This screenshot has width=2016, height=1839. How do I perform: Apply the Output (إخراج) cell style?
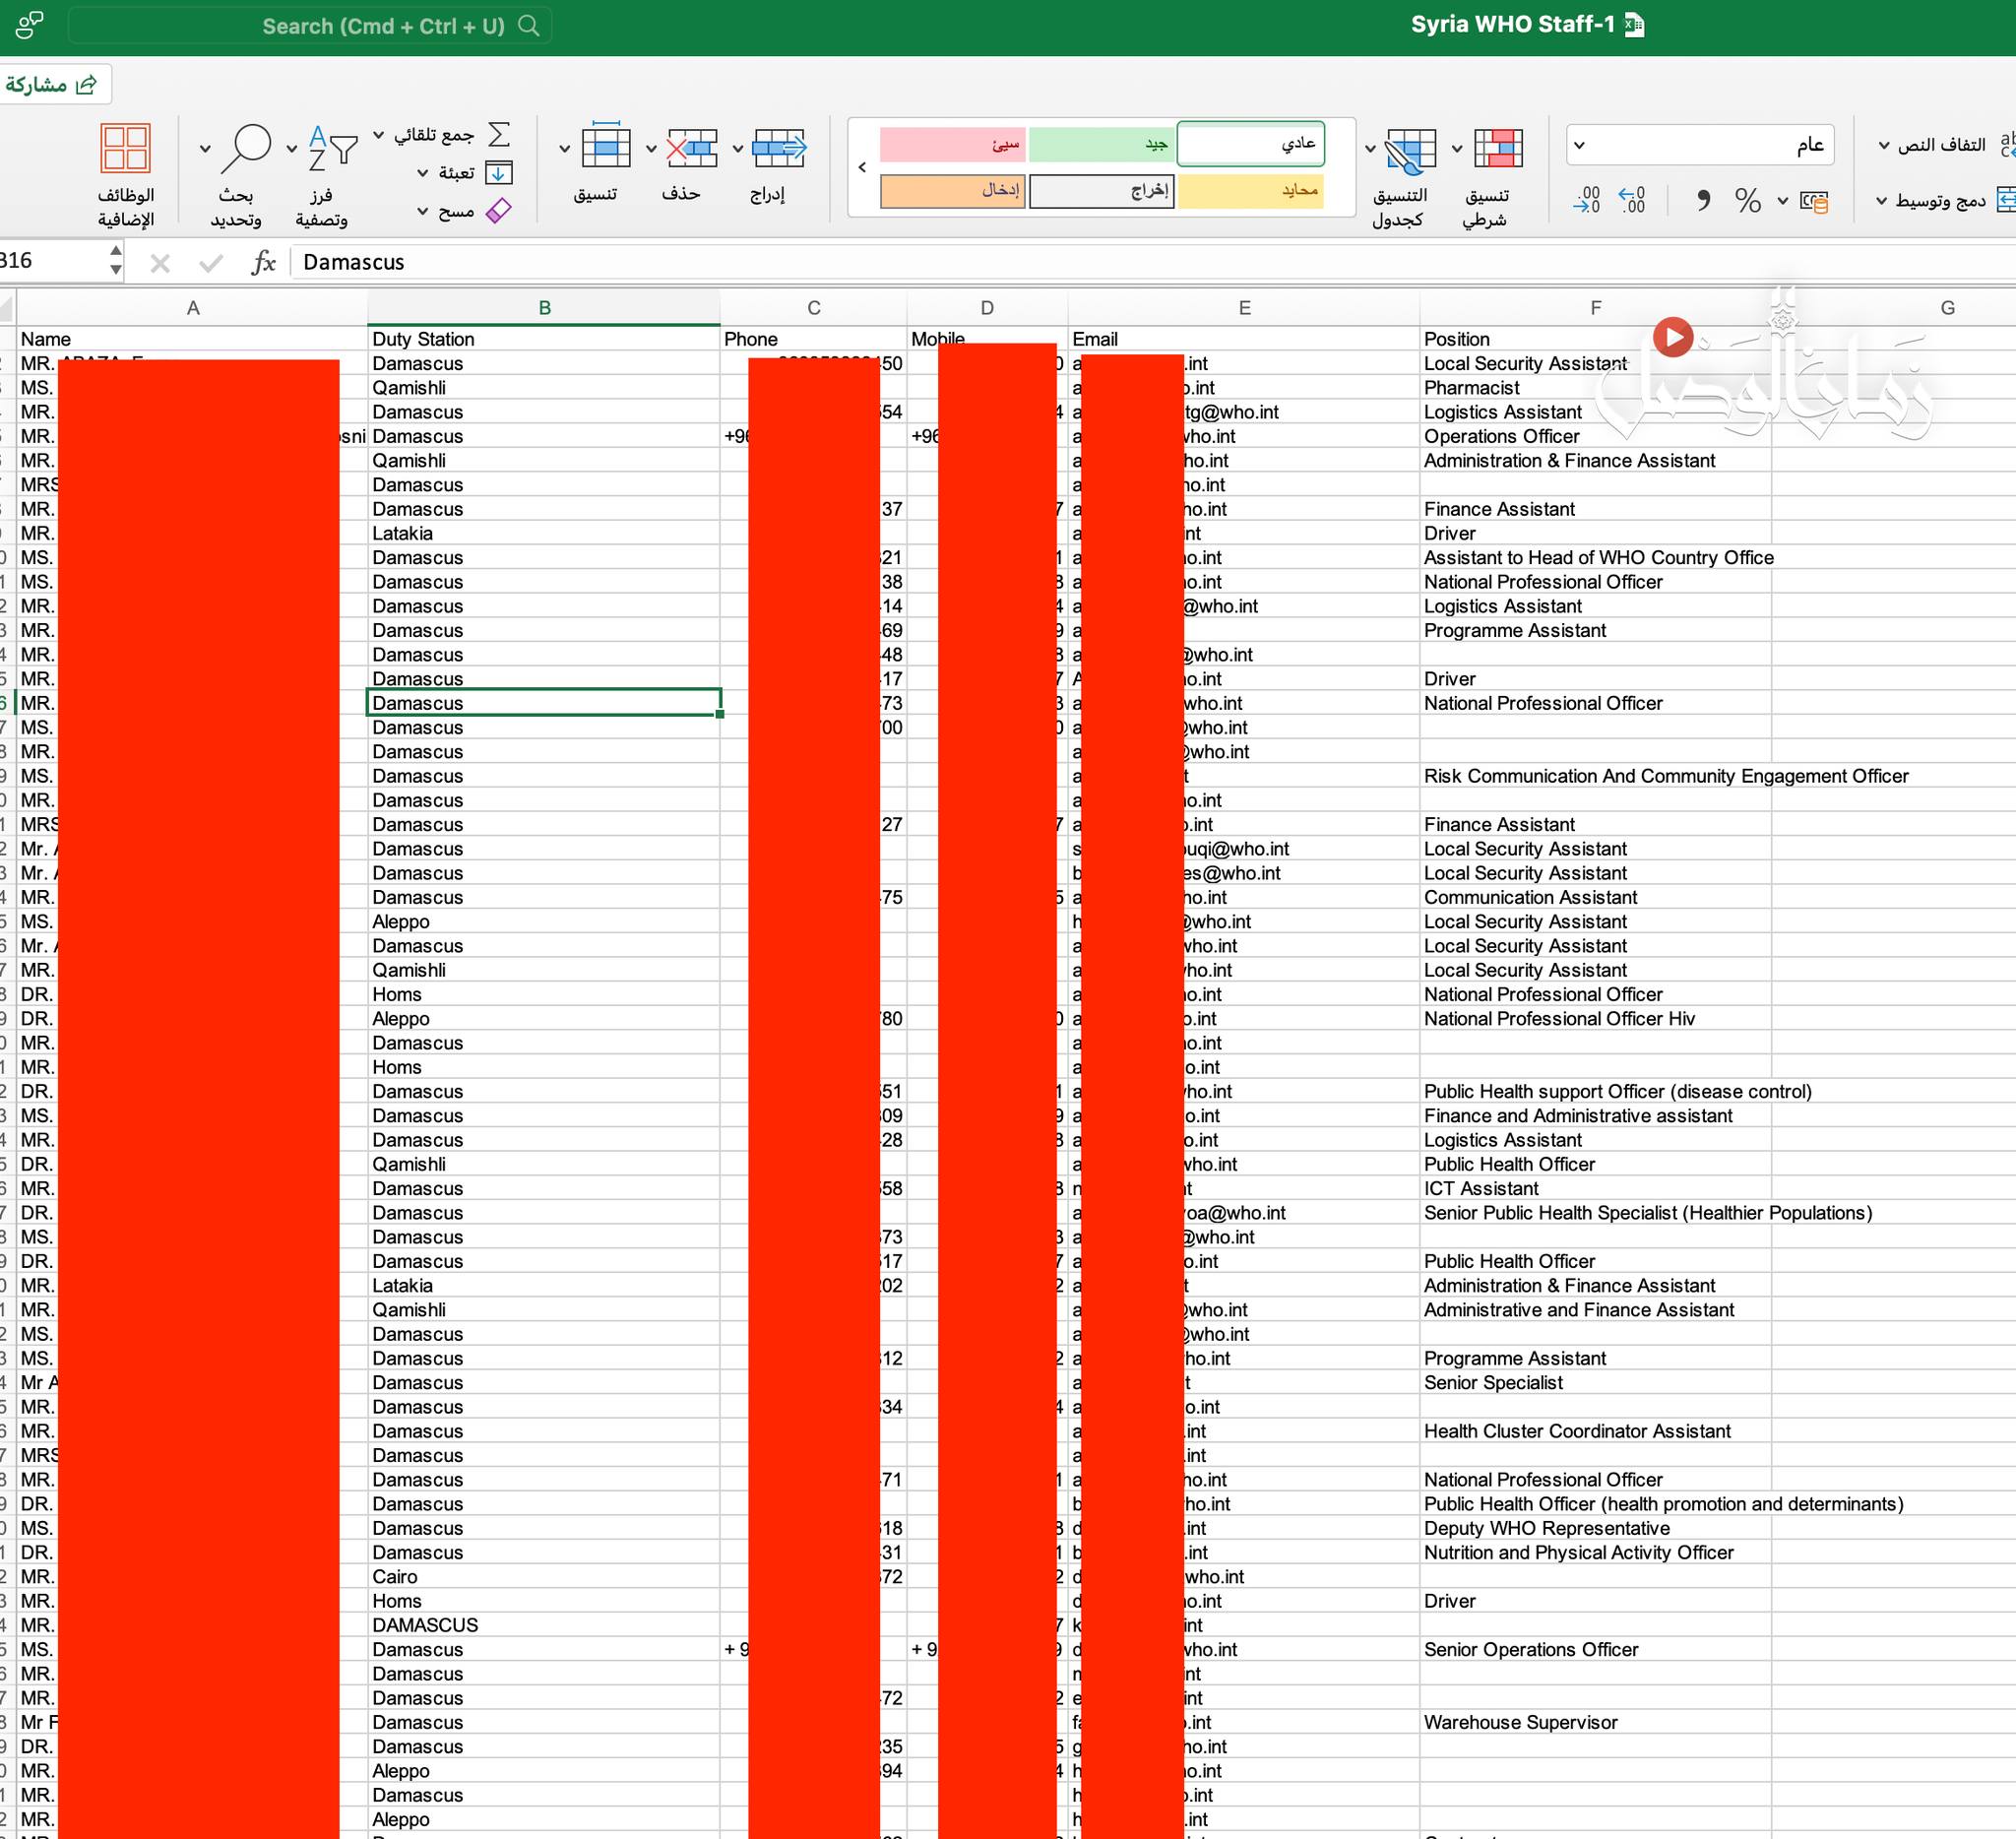(x=1101, y=191)
